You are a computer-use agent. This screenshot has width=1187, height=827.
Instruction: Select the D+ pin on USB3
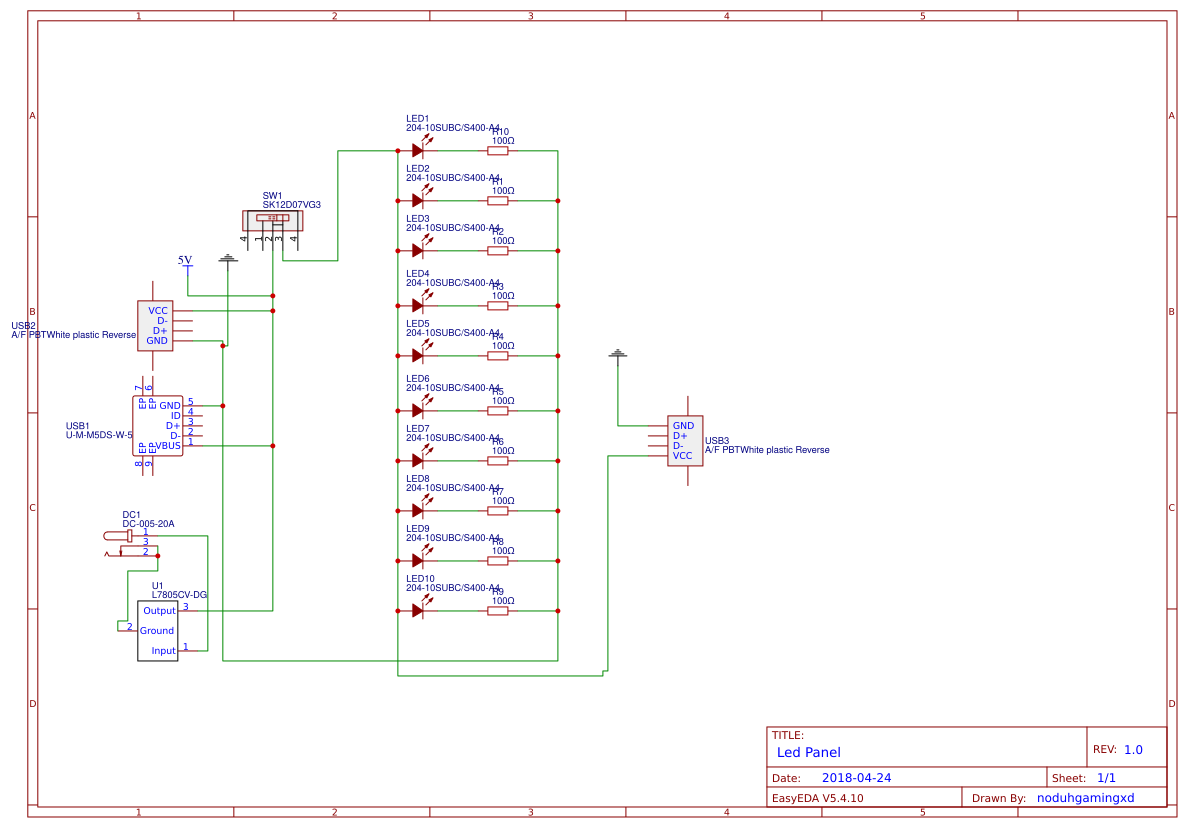[x=681, y=435]
